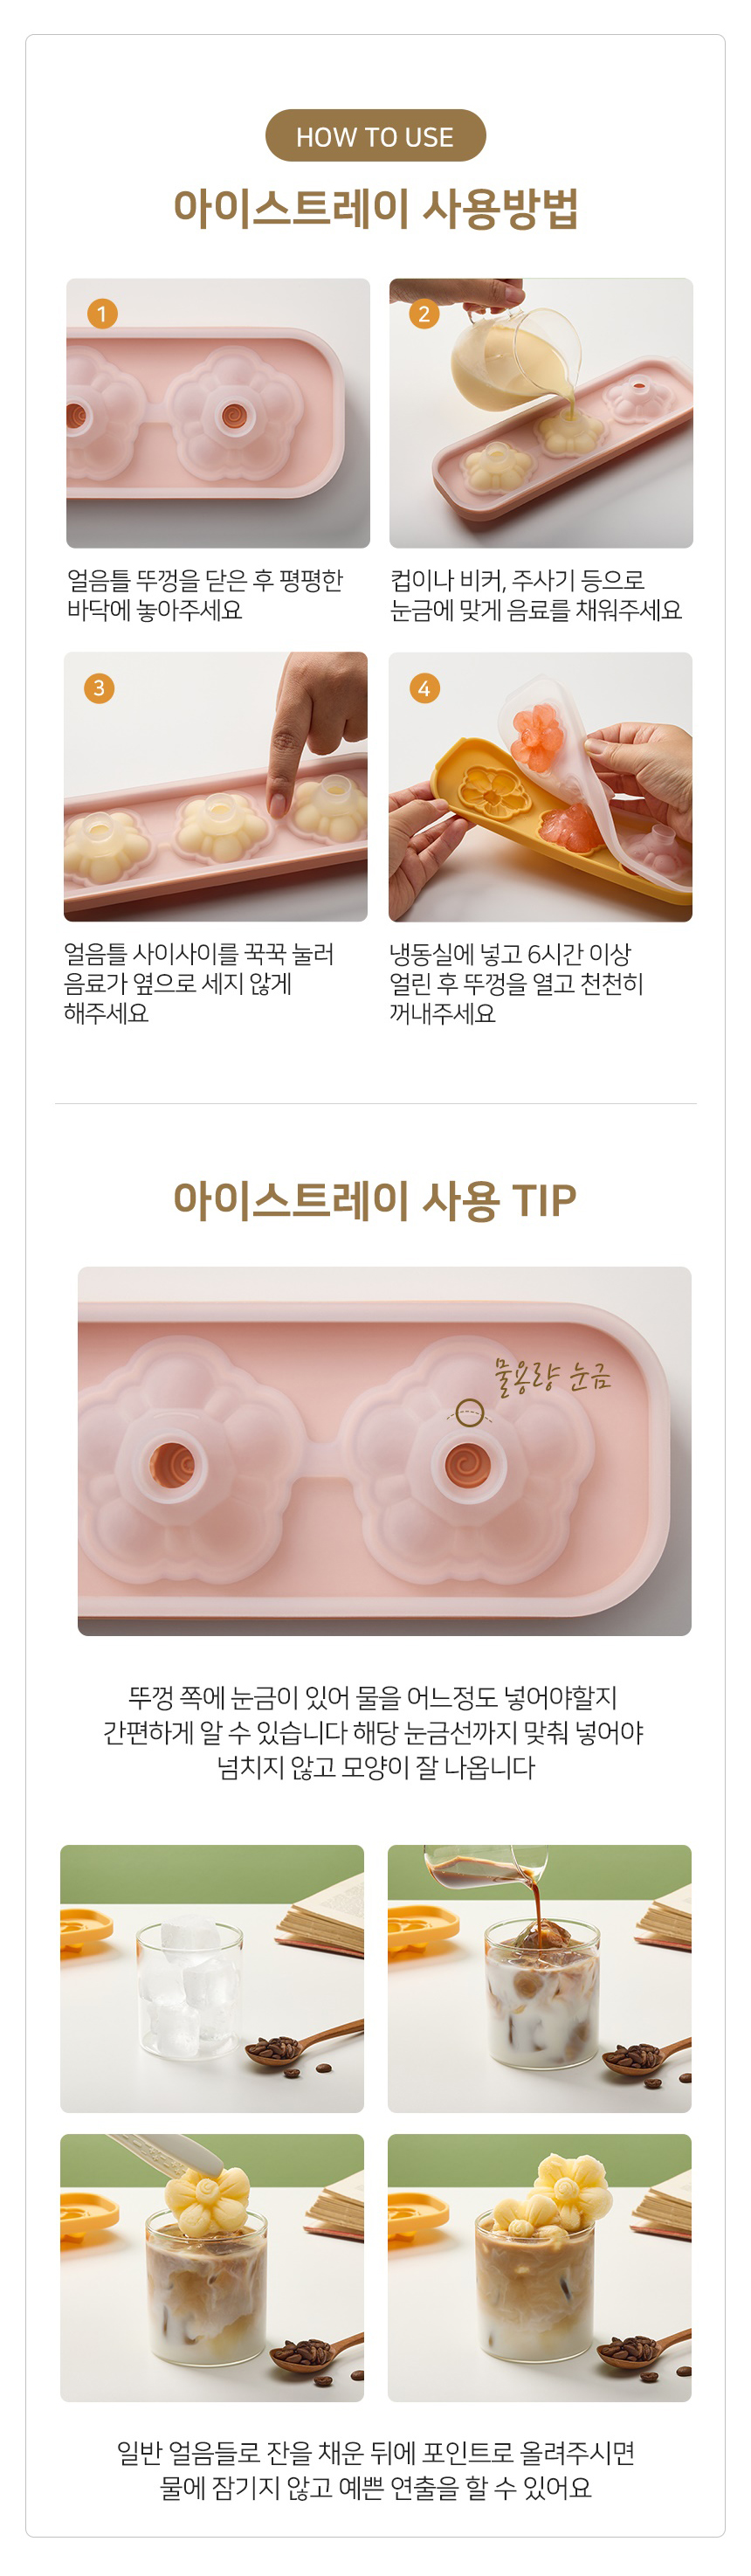The image size is (751, 2576).
Task: Click the 아이스트레이 사용 TIP heading
Action: click(x=375, y=1200)
